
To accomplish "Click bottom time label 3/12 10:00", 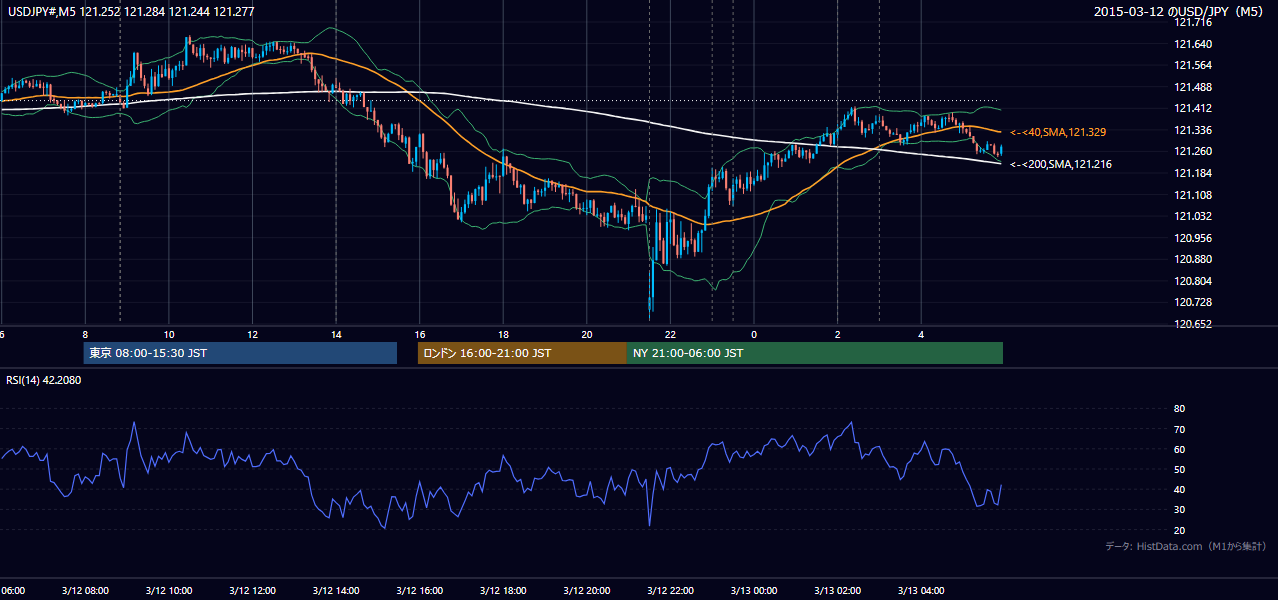I will 168,591.
